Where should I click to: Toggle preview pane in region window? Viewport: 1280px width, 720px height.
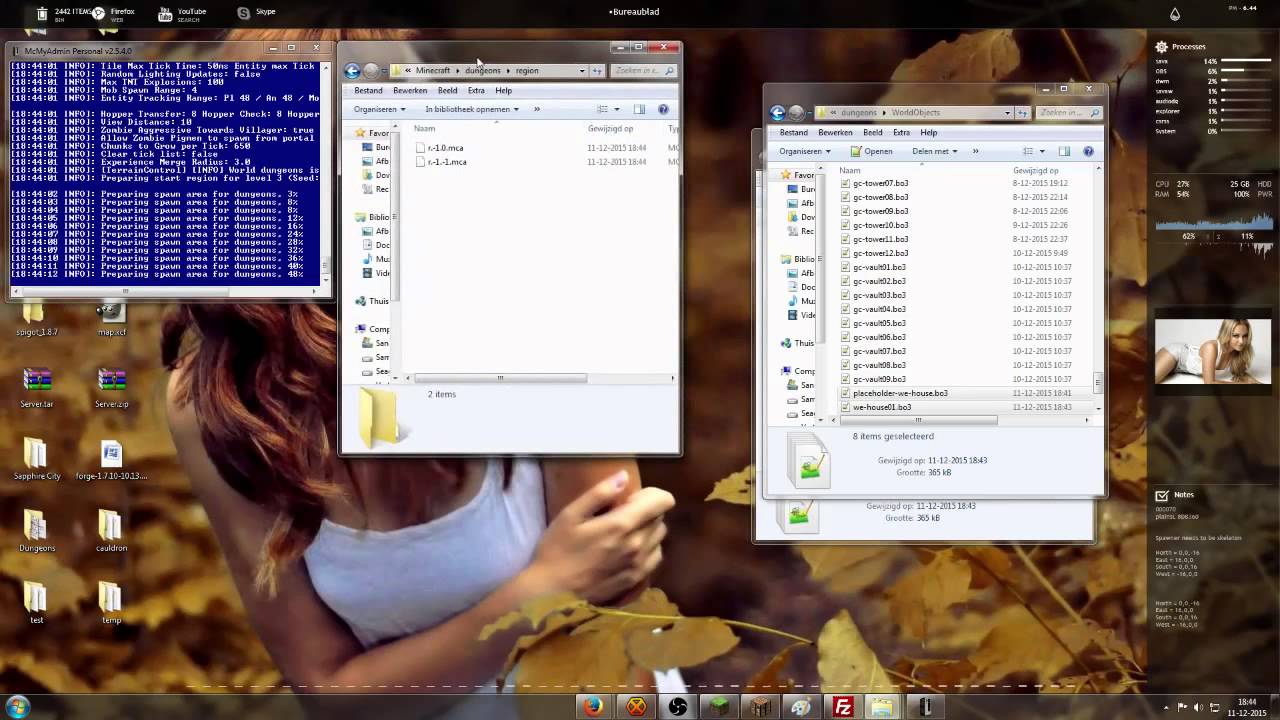[x=640, y=109]
